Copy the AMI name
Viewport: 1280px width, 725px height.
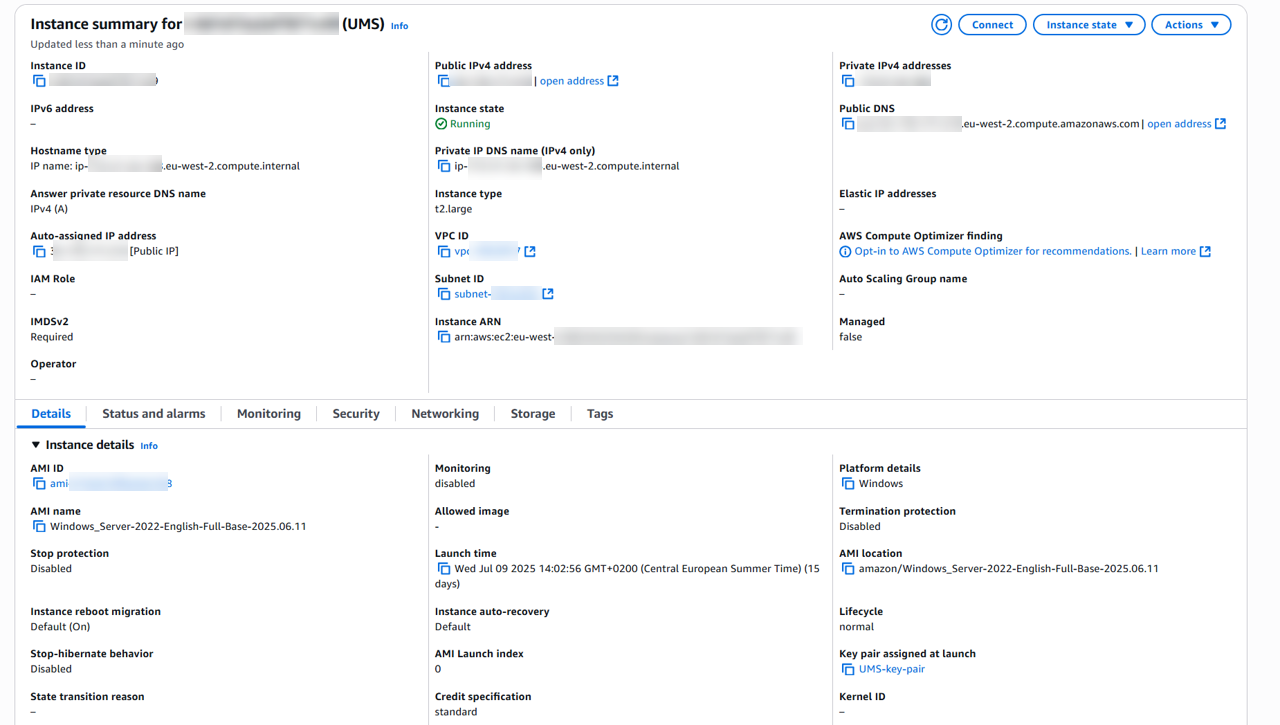(x=39, y=526)
